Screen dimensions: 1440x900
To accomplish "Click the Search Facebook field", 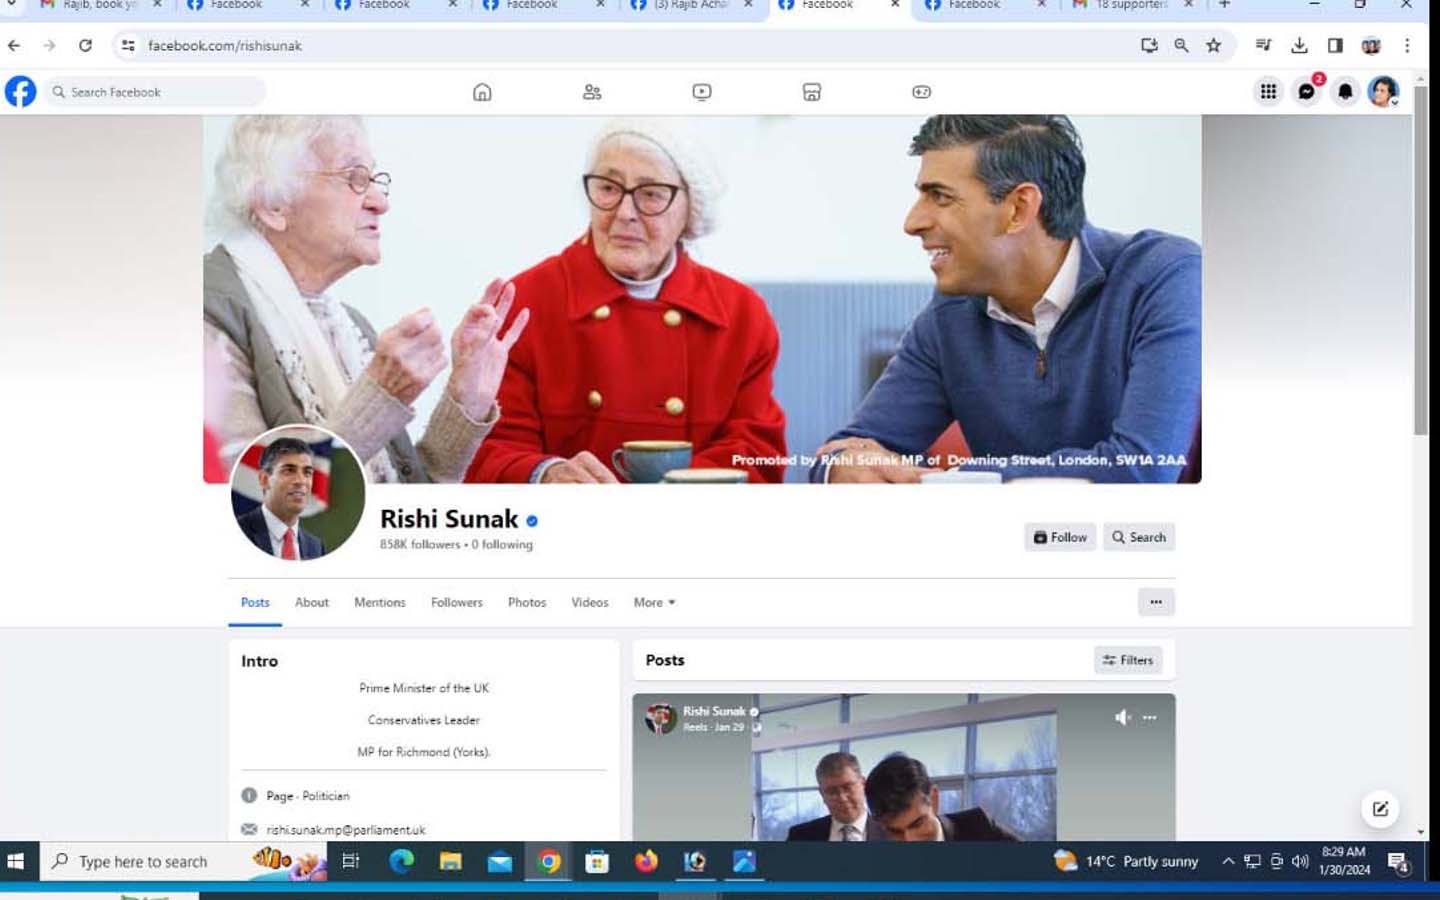I will [155, 92].
